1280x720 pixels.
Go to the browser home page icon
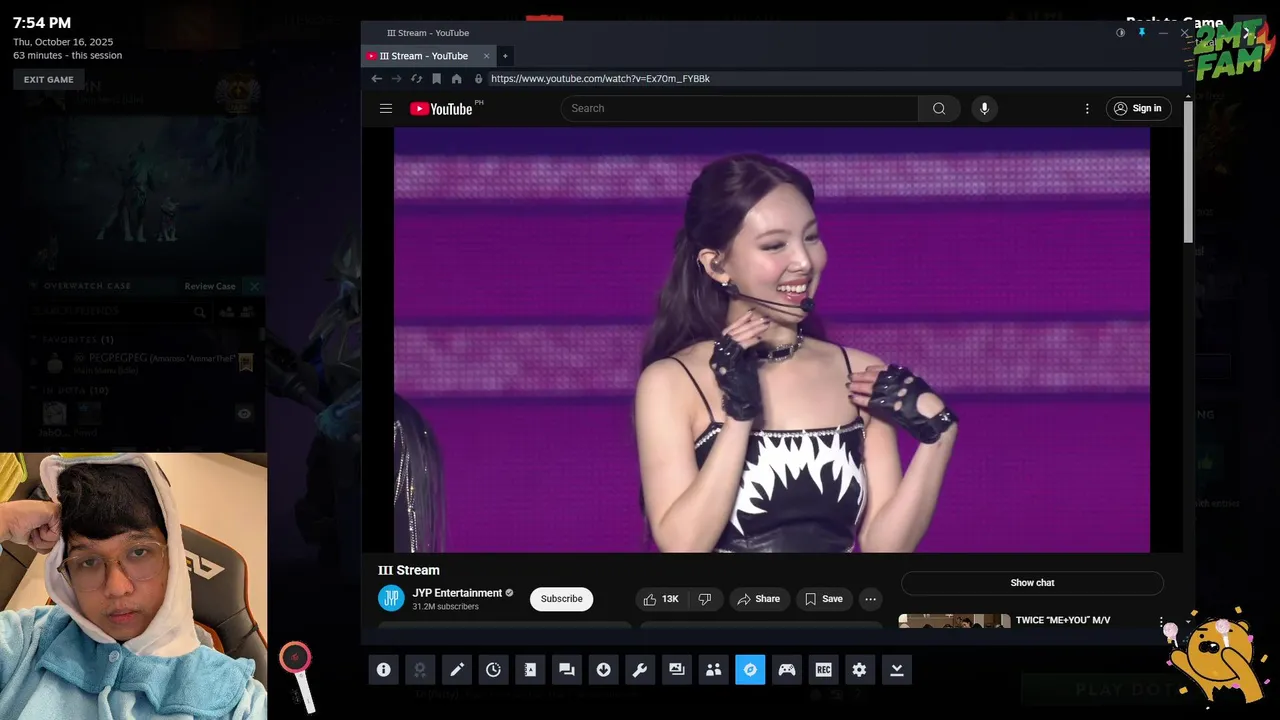click(x=456, y=78)
